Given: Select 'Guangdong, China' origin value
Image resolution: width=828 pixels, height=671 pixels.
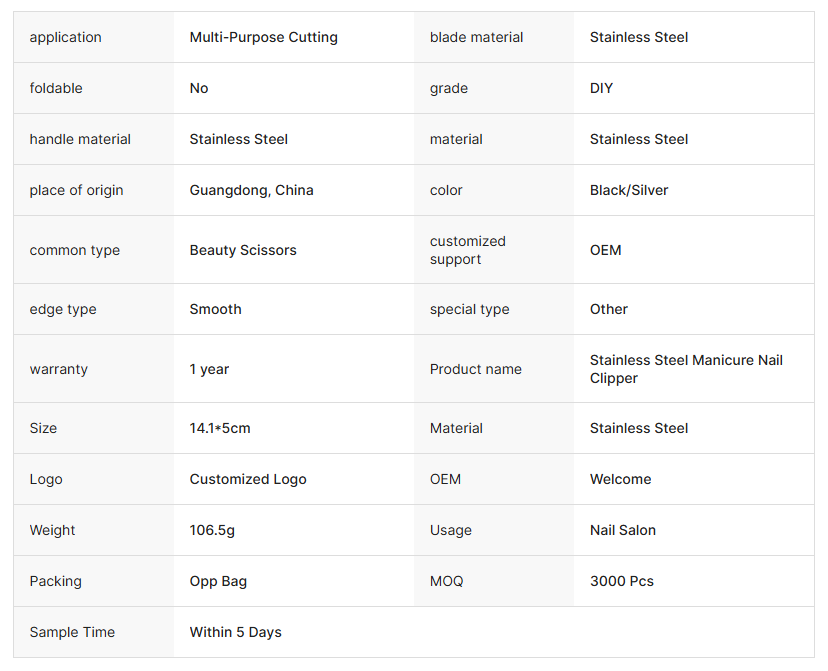Looking at the screenshot, I should (x=251, y=190).
